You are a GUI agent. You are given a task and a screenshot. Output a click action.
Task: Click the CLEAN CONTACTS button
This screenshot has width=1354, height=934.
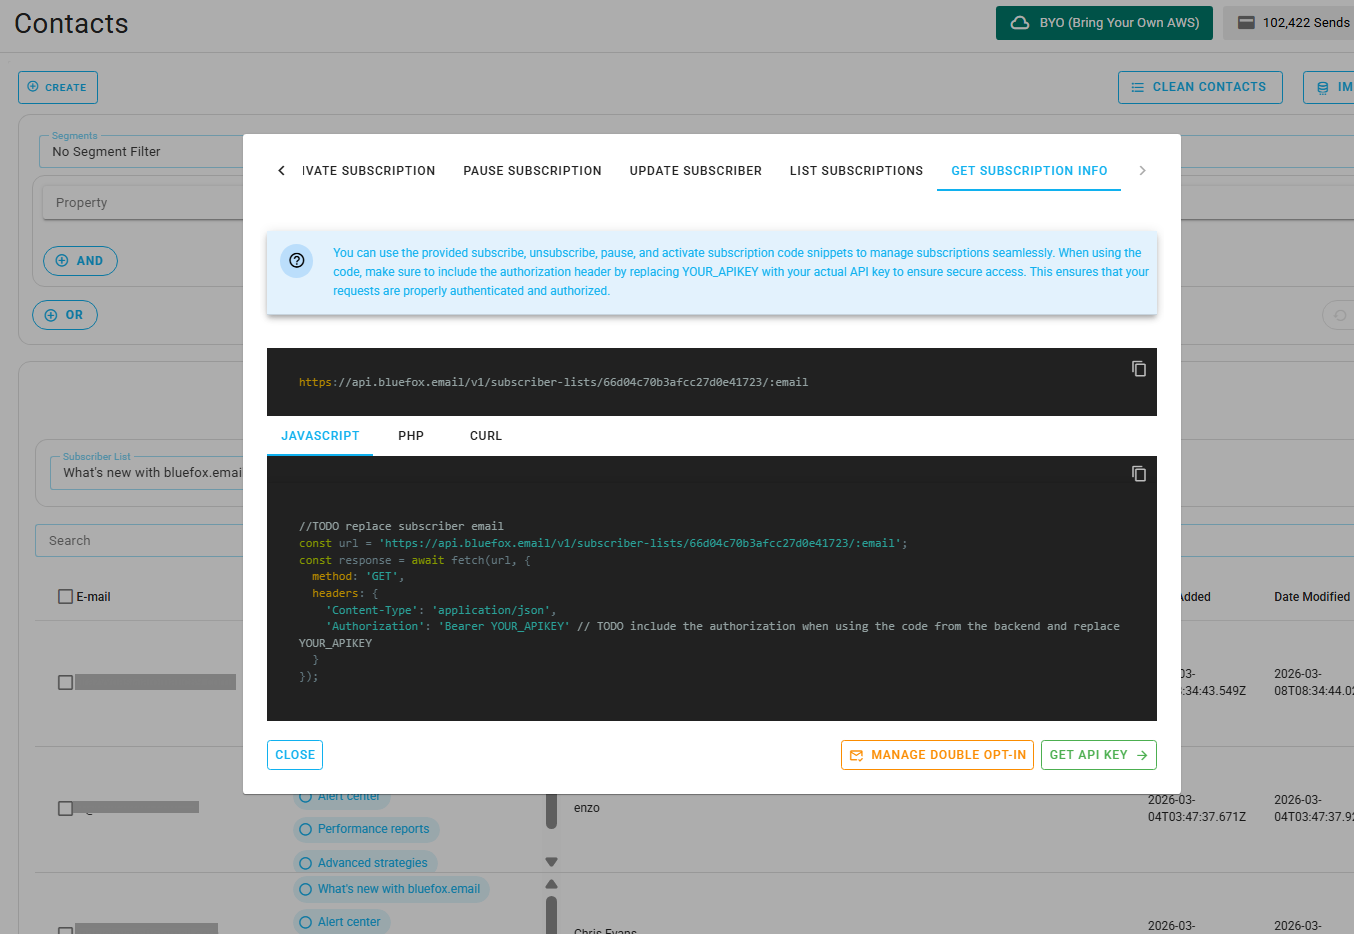(x=1200, y=87)
